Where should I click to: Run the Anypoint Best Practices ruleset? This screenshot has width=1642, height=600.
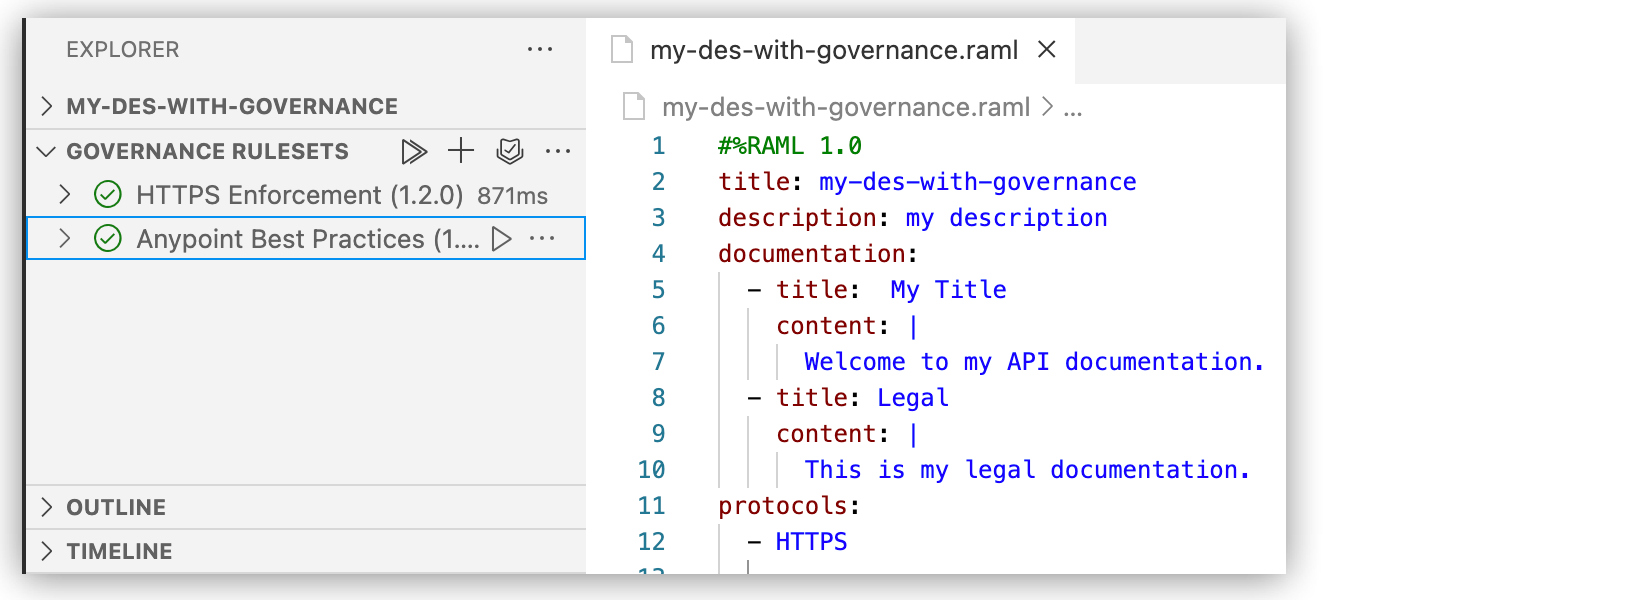click(x=502, y=239)
